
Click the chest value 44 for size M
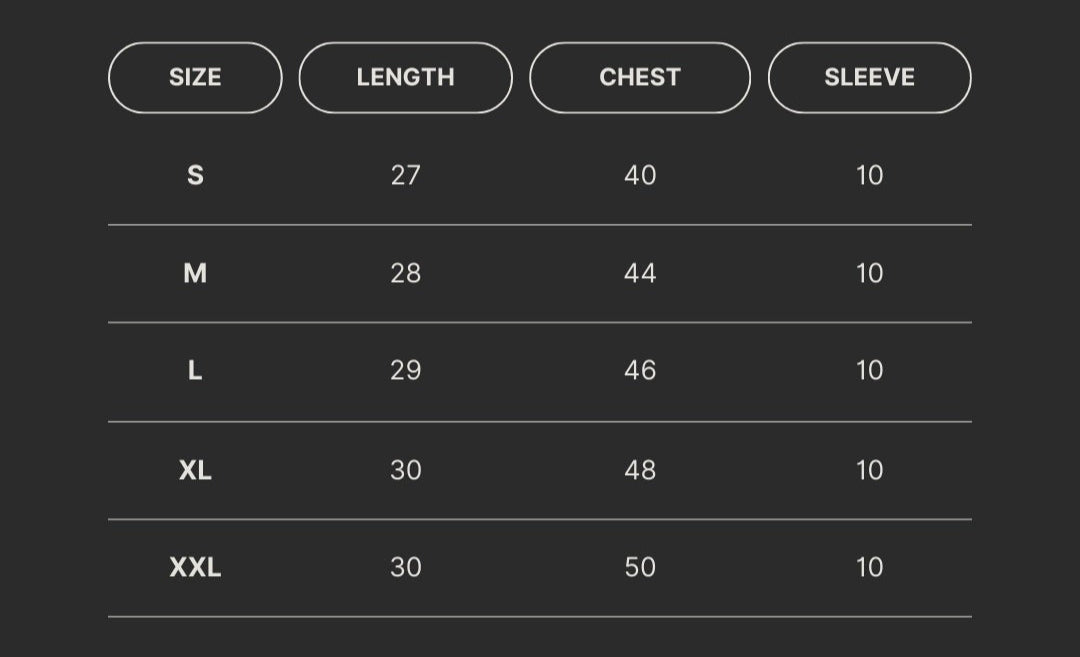(640, 273)
